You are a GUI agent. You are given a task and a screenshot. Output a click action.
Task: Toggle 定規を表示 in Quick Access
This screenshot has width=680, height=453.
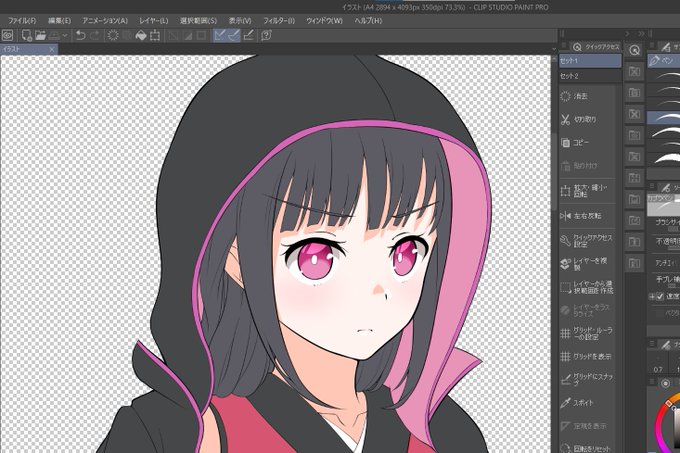587,426
